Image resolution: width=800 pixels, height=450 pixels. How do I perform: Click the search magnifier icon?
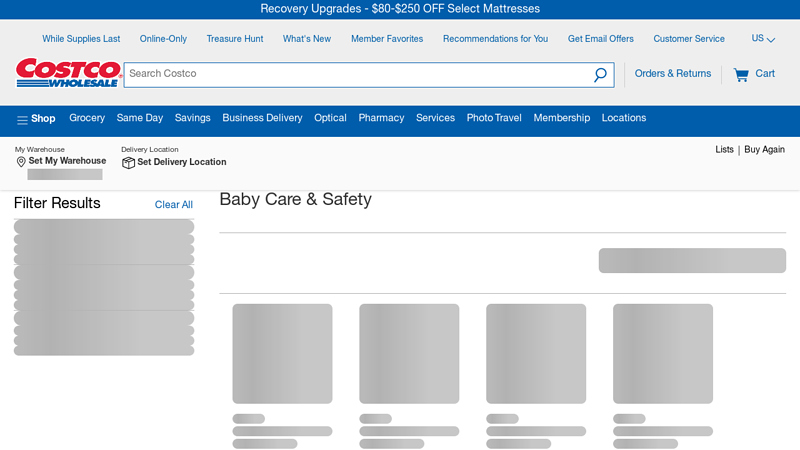[x=600, y=74]
